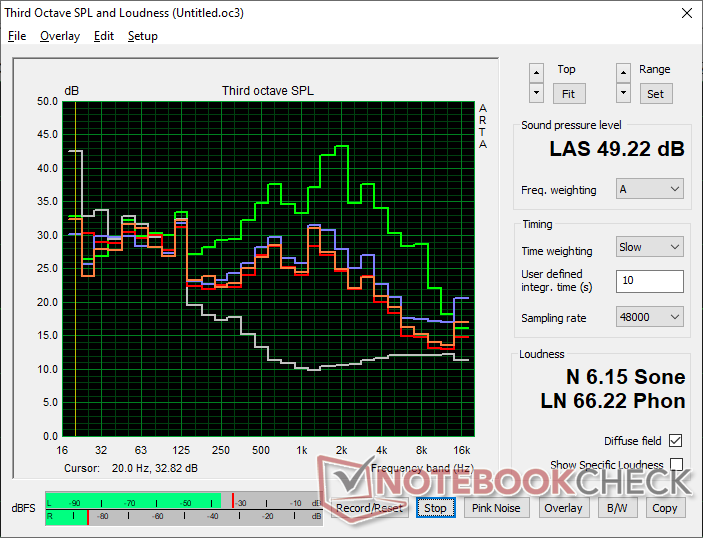Open the Setup menu

pos(142,36)
